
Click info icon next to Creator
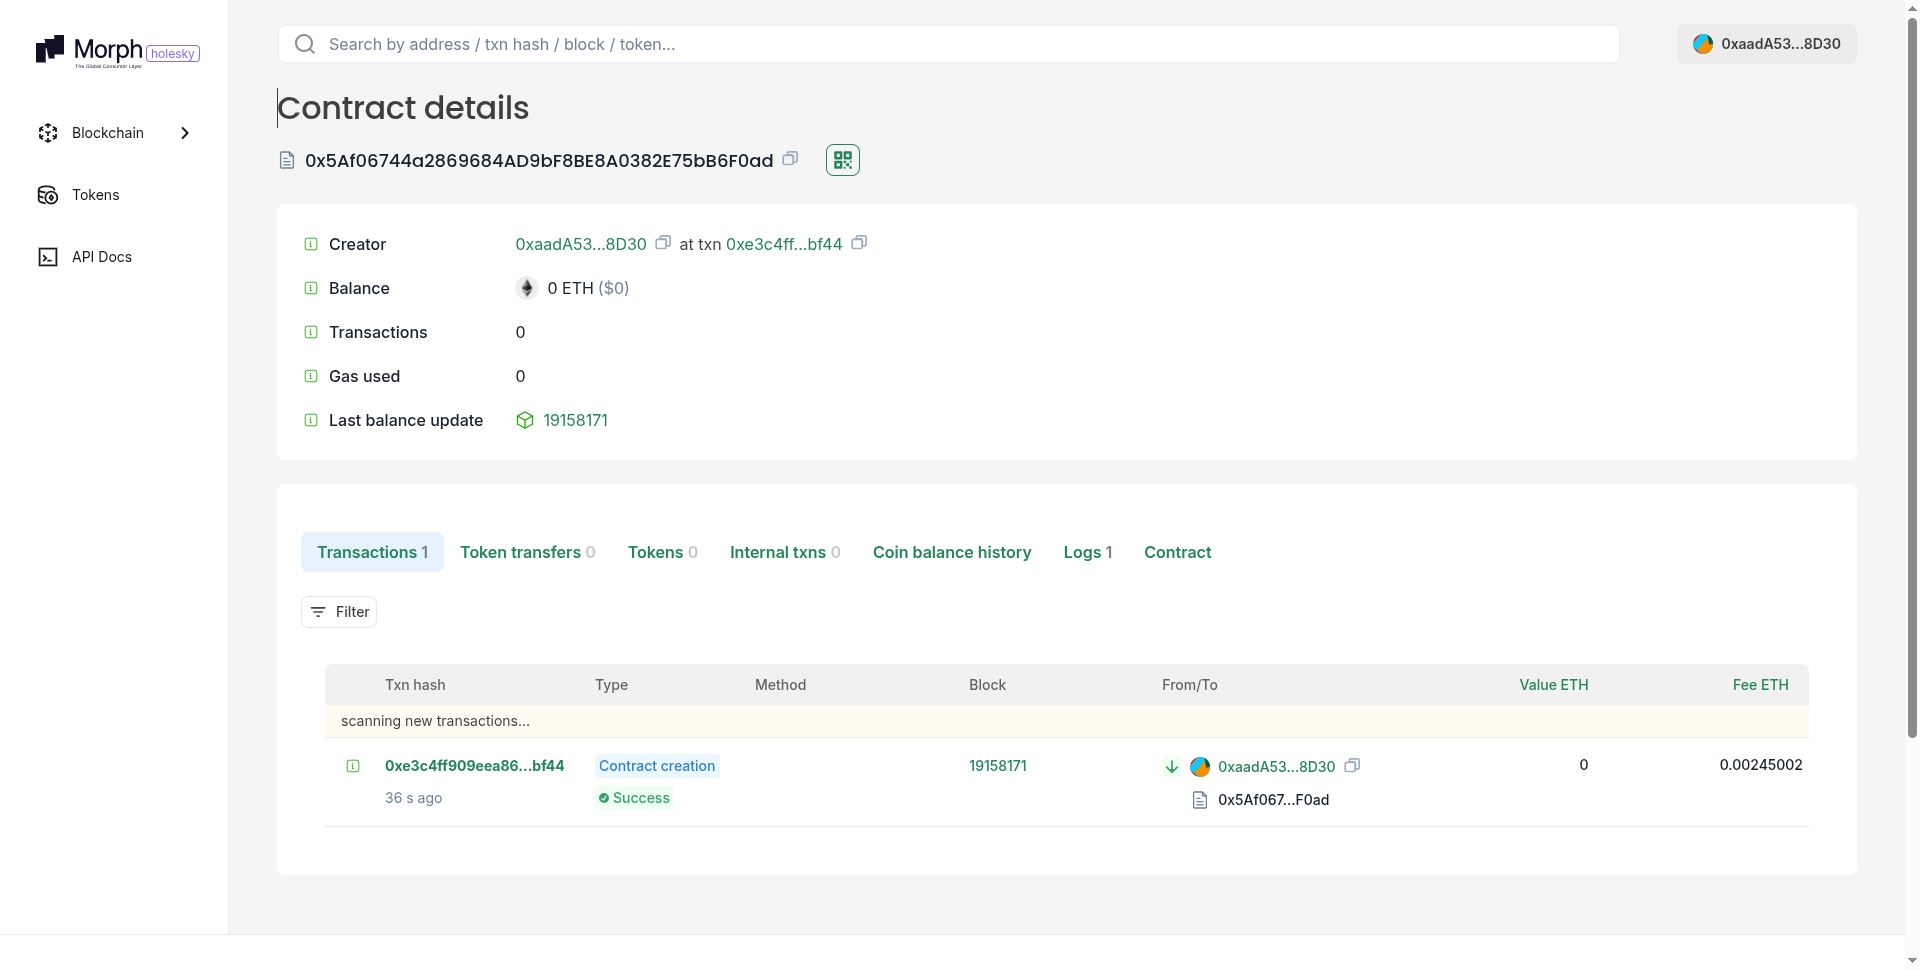311,244
